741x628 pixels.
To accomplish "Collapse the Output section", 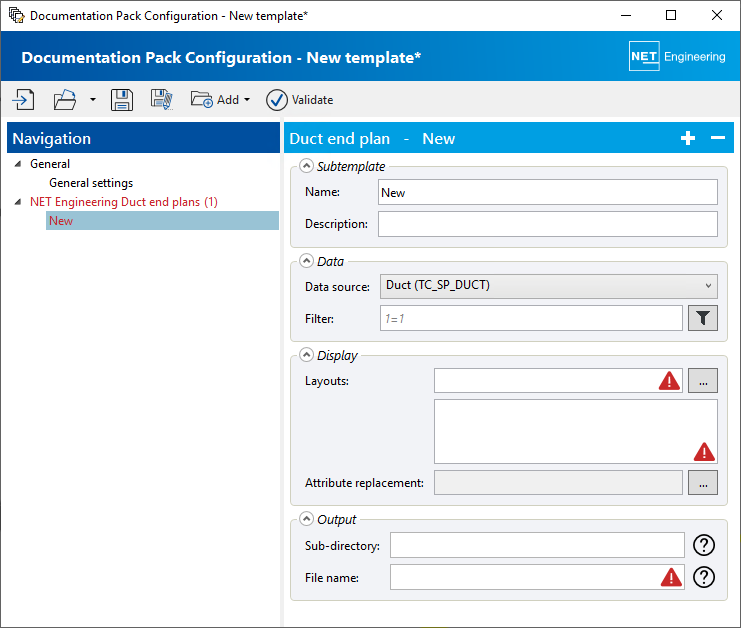I will click(x=306, y=519).
